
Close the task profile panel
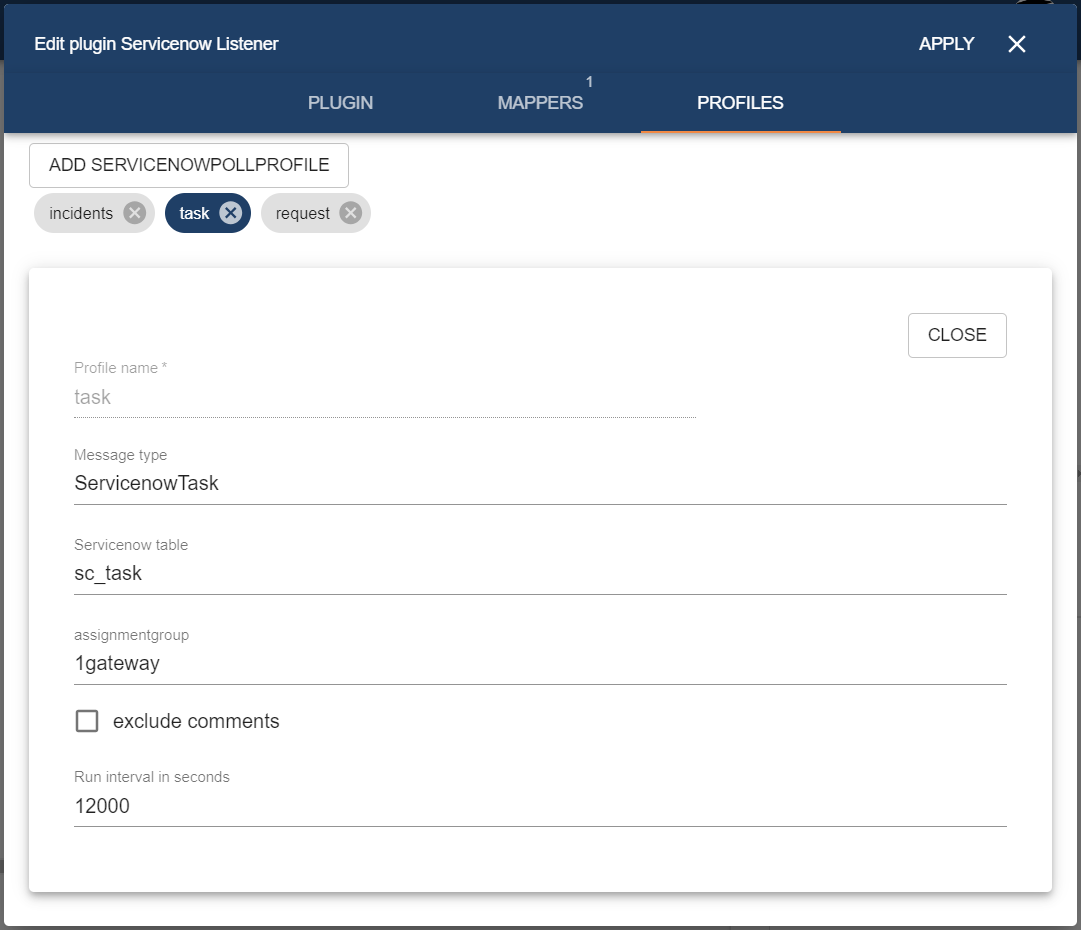point(957,335)
